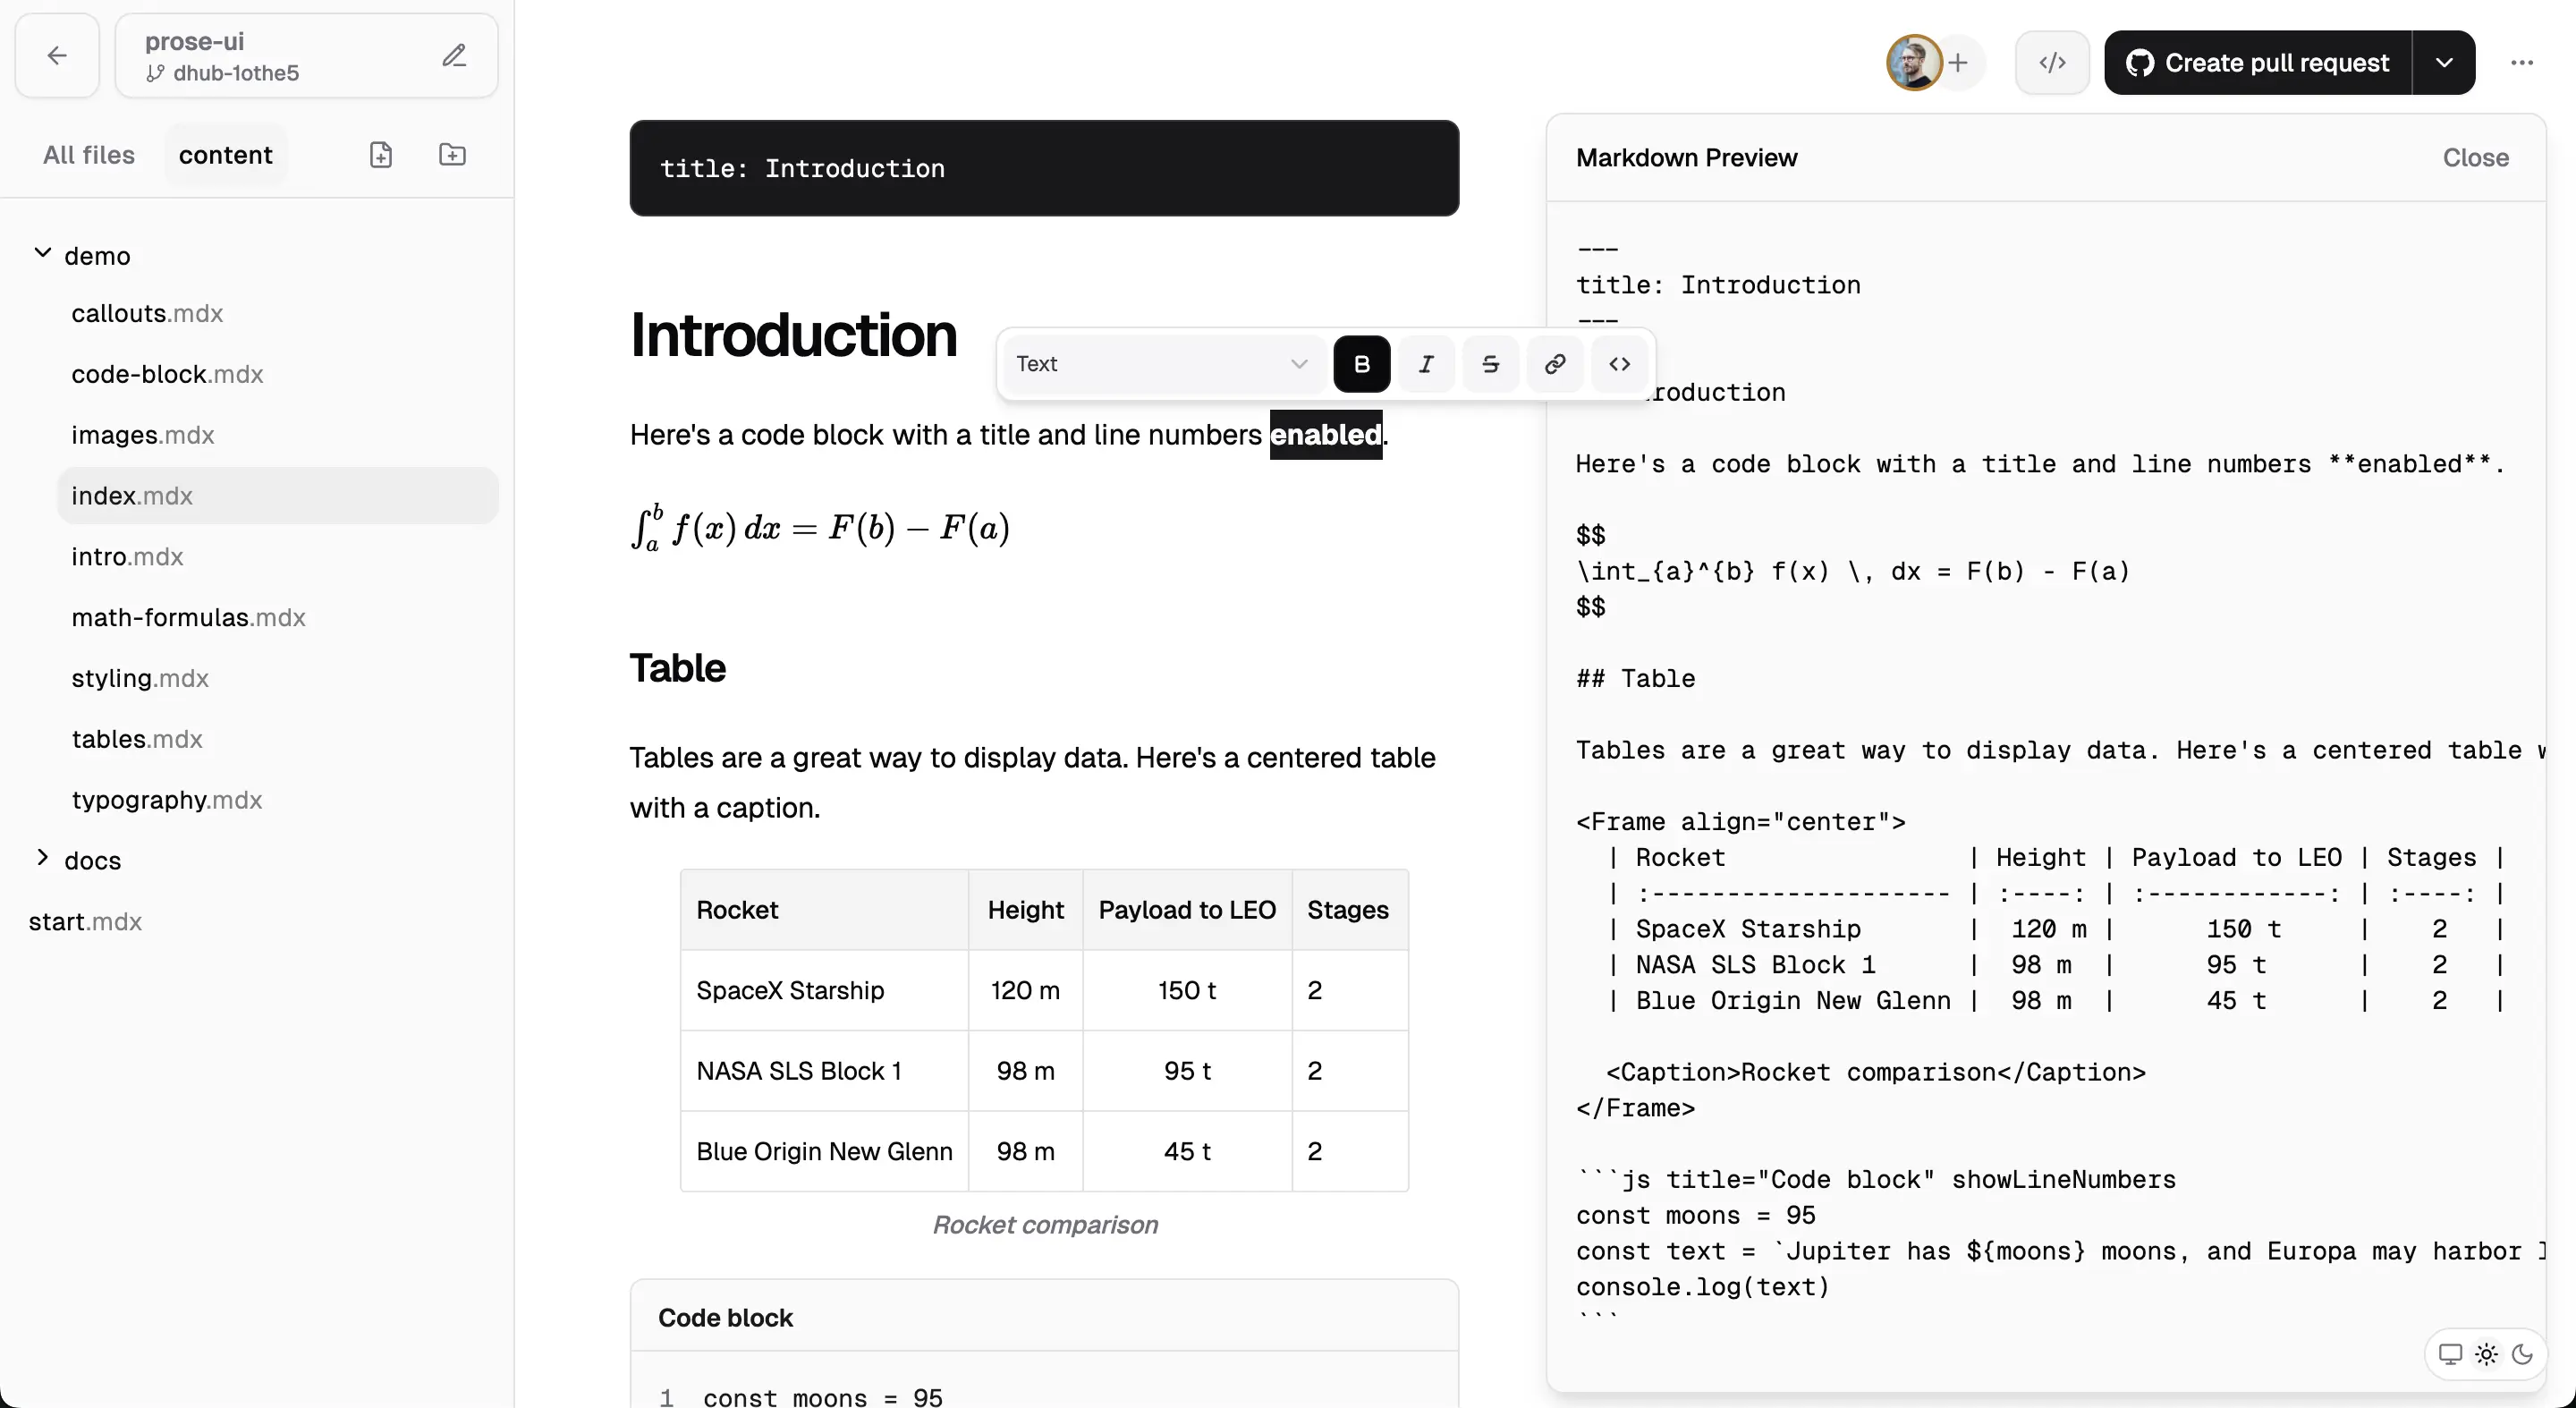
Task: Apply italic formatting
Action: click(1425, 363)
